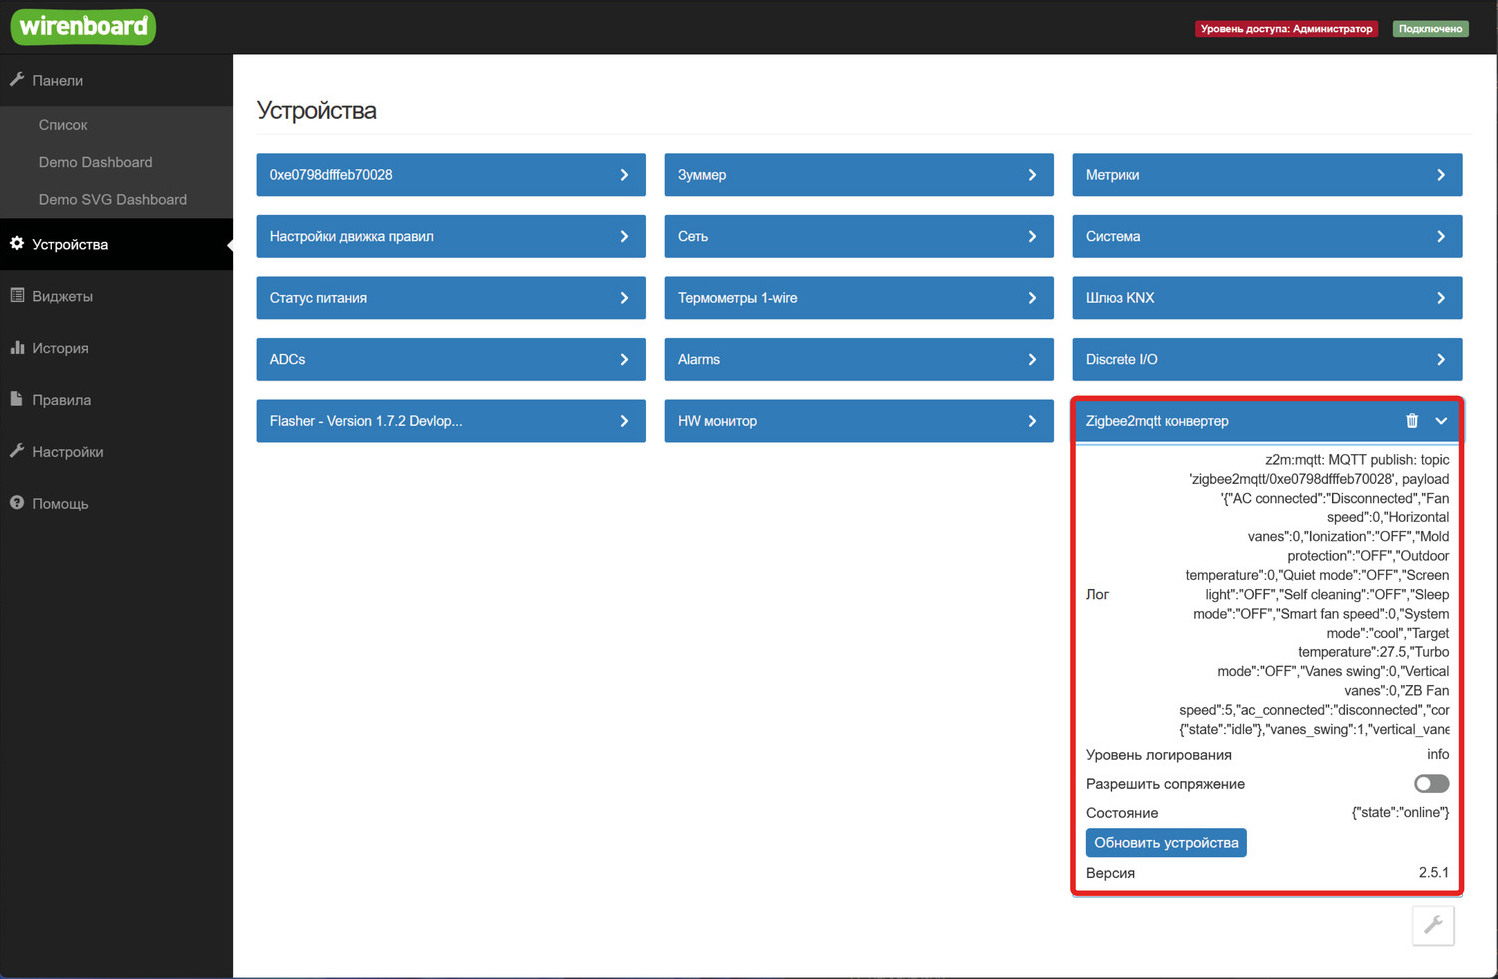Expand the Зуммер device card
The image size is (1498, 979).
click(x=858, y=175)
